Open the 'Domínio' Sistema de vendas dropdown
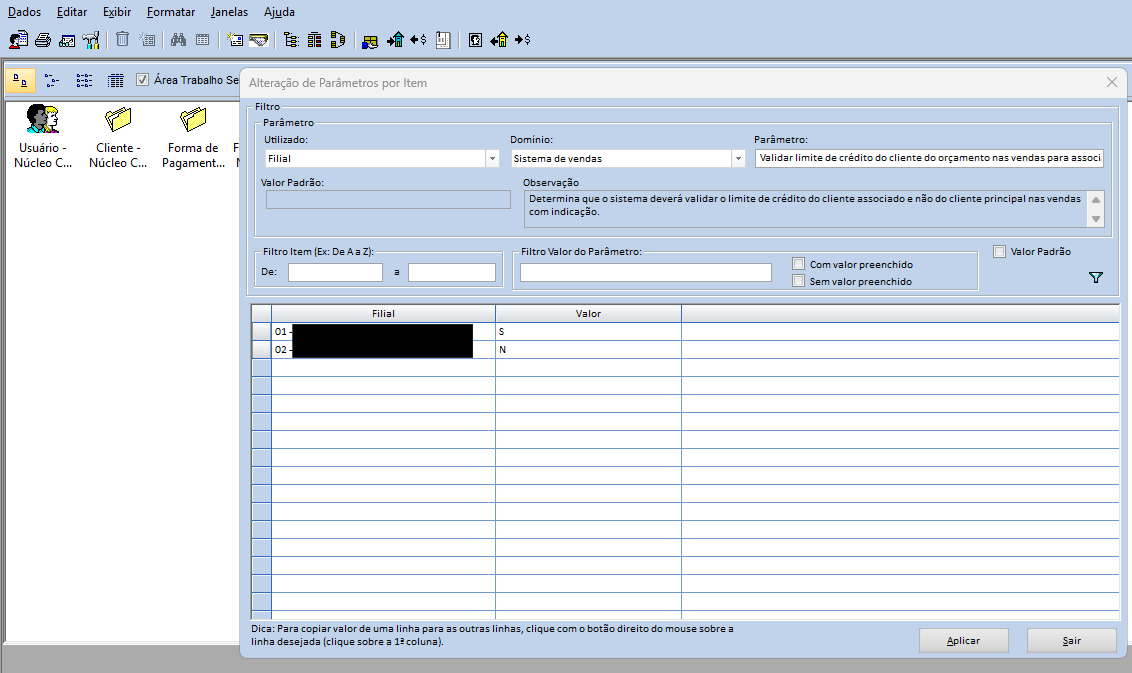Viewport: 1132px width, 673px height. pos(738,158)
